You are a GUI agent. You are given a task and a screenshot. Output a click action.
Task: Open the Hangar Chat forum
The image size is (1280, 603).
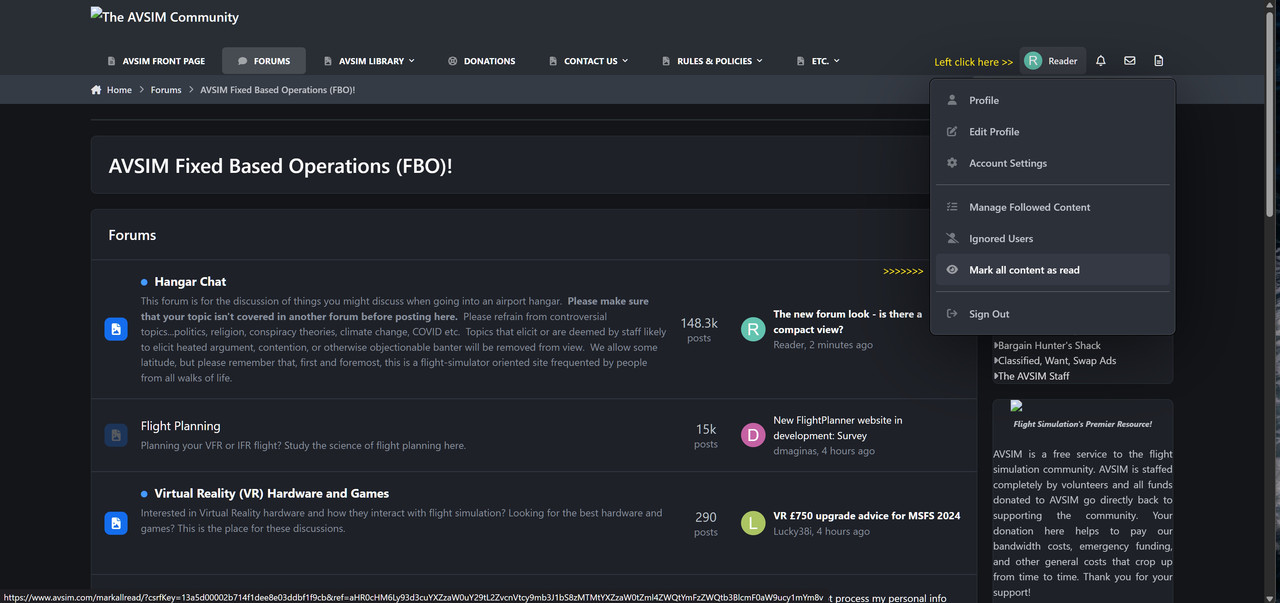point(190,282)
